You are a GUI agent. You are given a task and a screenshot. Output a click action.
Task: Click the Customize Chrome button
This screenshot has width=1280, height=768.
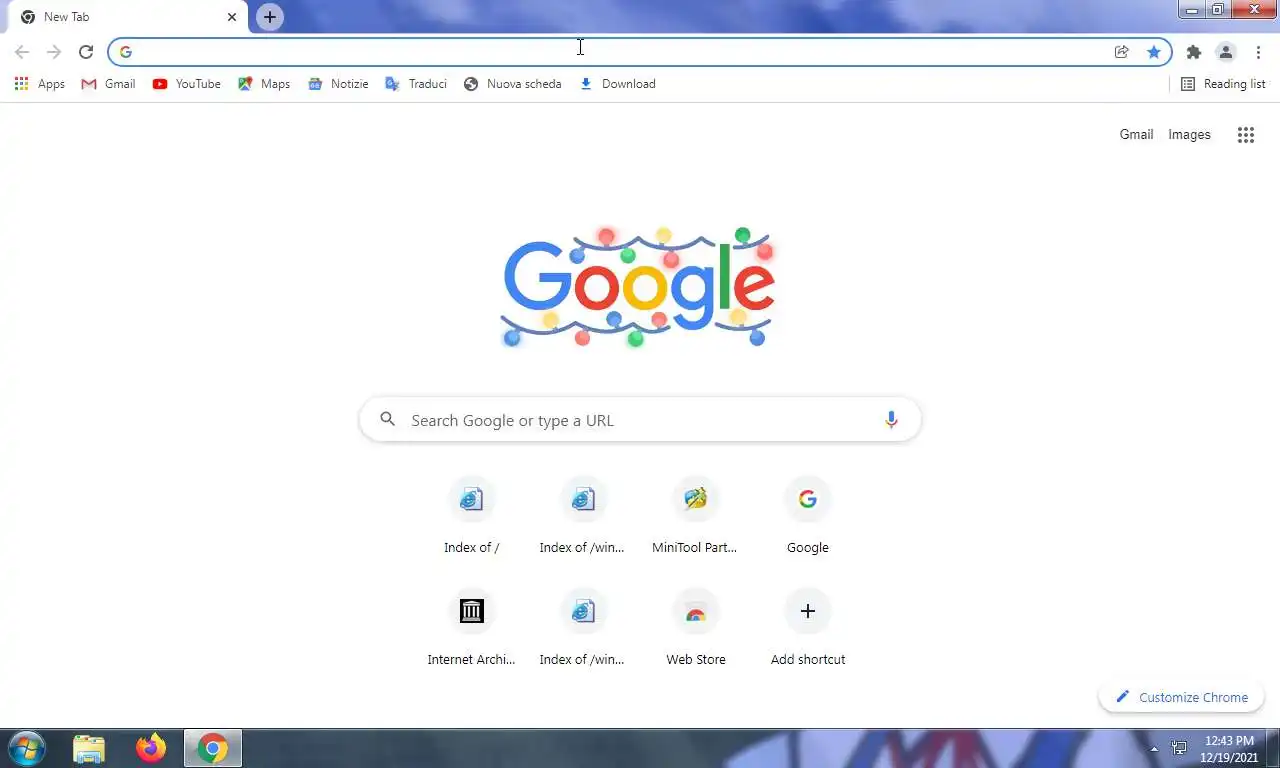point(1182,697)
